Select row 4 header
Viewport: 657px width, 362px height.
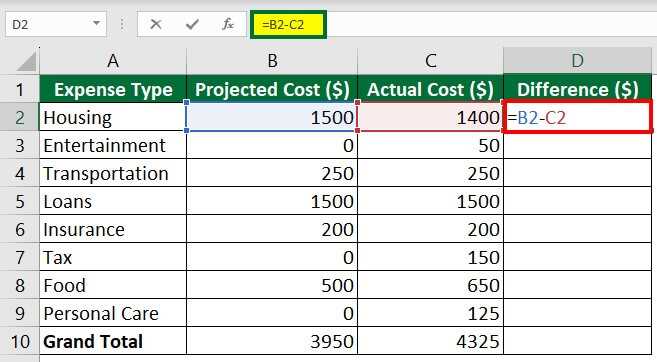coord(20,173)
